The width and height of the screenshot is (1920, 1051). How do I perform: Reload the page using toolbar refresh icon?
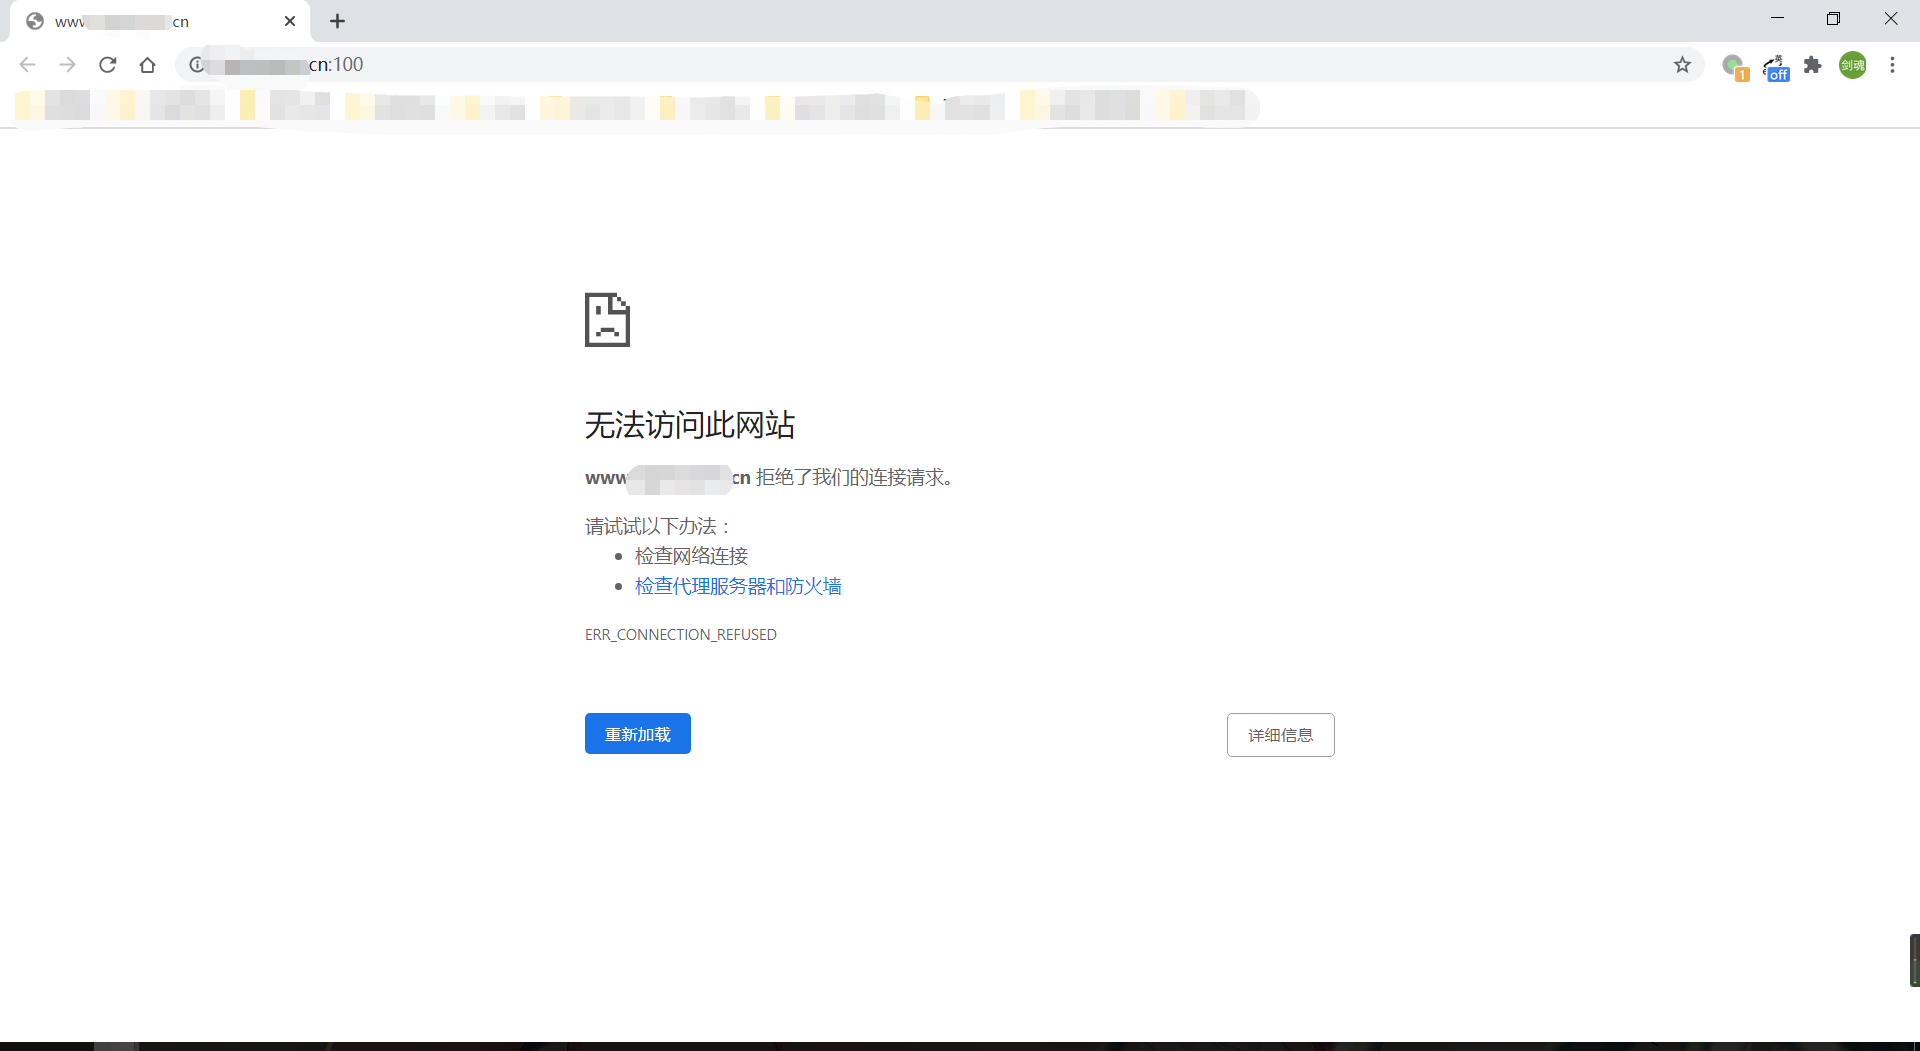click(108, 65)
